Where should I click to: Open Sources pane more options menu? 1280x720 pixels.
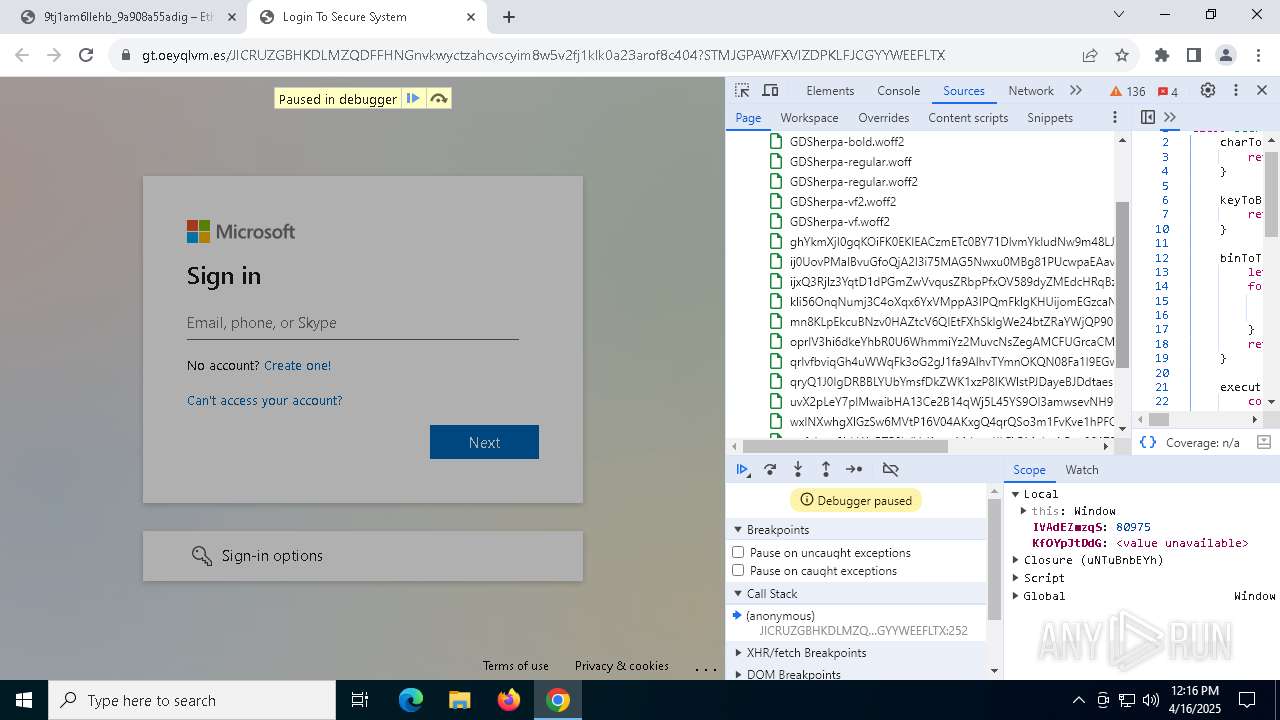1114,117
